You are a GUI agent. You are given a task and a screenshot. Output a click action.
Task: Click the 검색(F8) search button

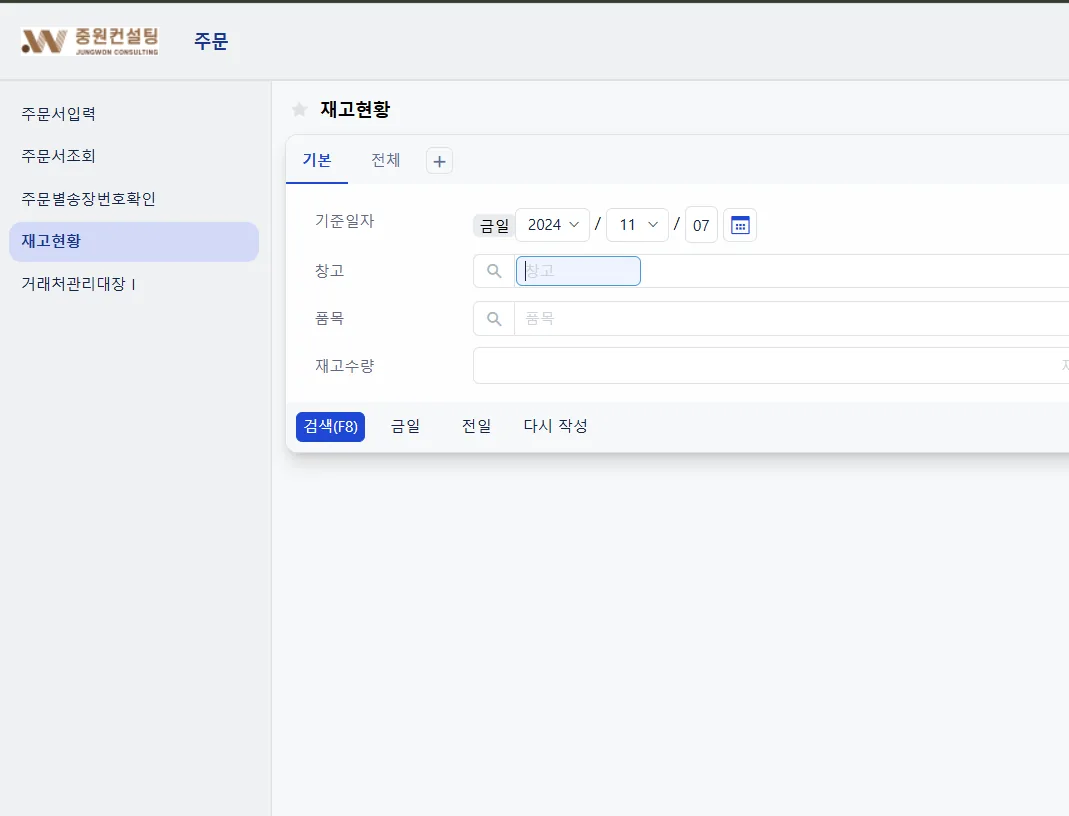coord(331,427)
